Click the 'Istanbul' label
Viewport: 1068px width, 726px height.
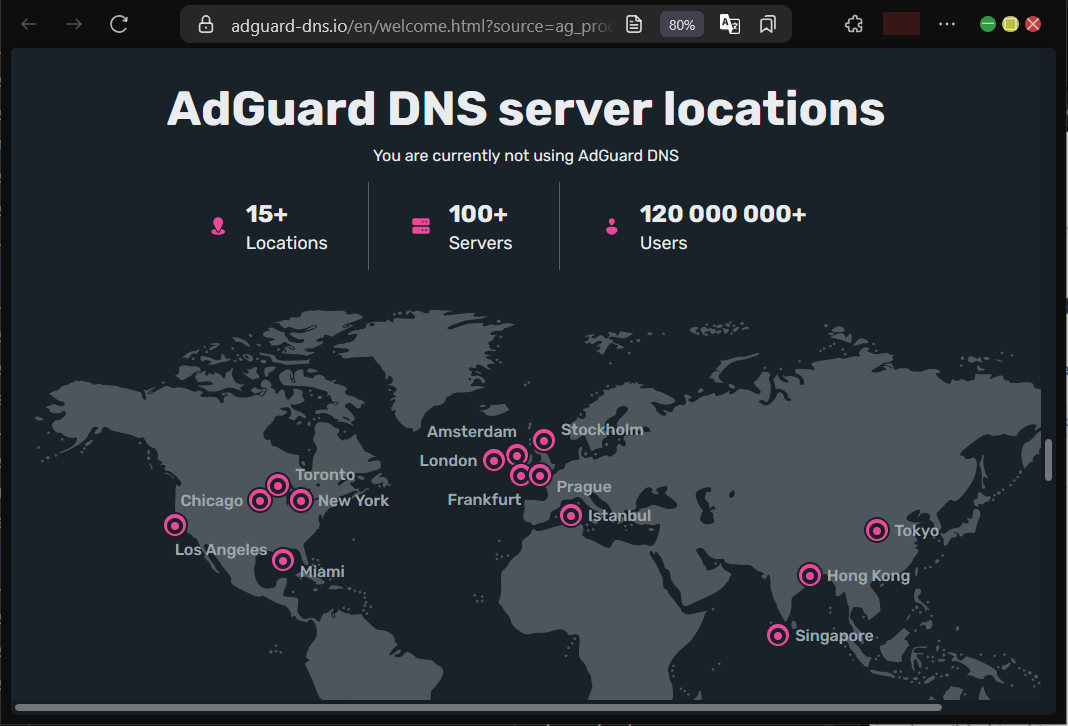coord(619,516)
